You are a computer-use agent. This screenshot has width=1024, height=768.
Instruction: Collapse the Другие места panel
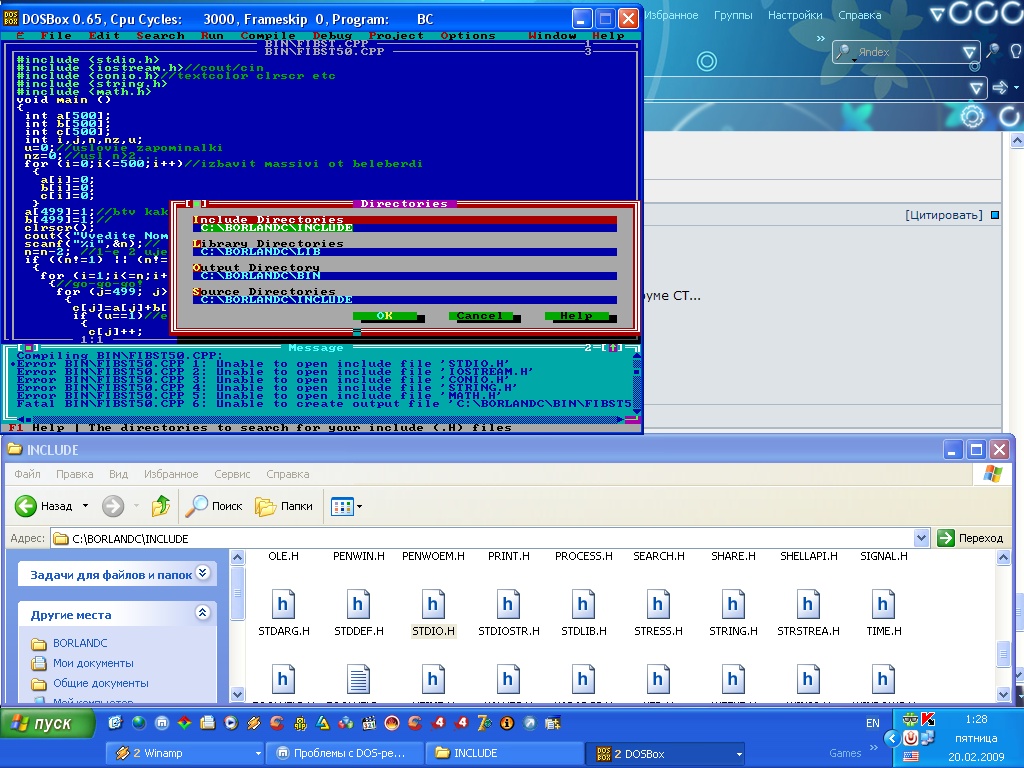click(x=202, y=613)
